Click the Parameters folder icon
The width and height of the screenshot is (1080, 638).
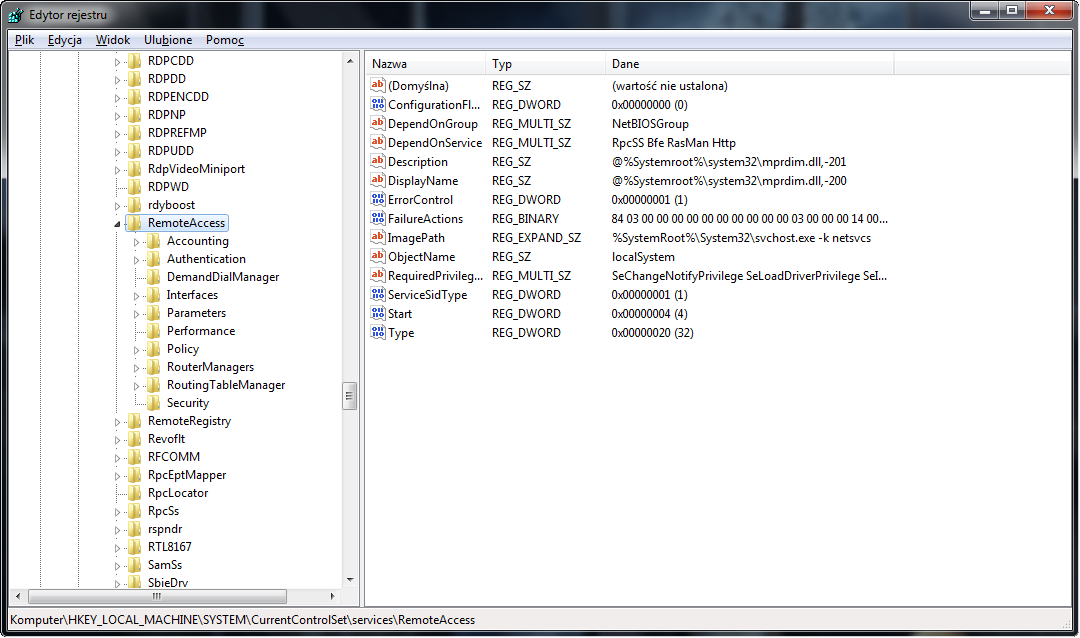pyautogui.click(x=154, y=313)
